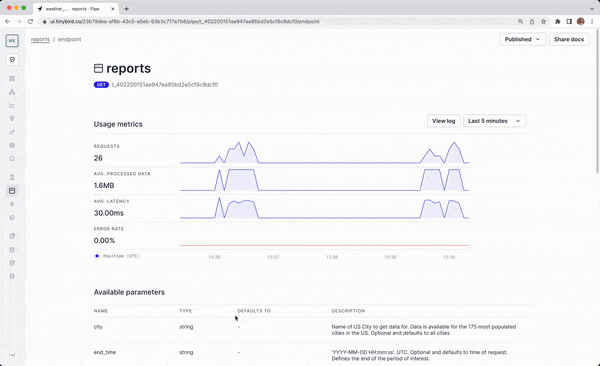The image size is (600, 366).
Task: Click the View log button
Action: (x=443, y=121)
